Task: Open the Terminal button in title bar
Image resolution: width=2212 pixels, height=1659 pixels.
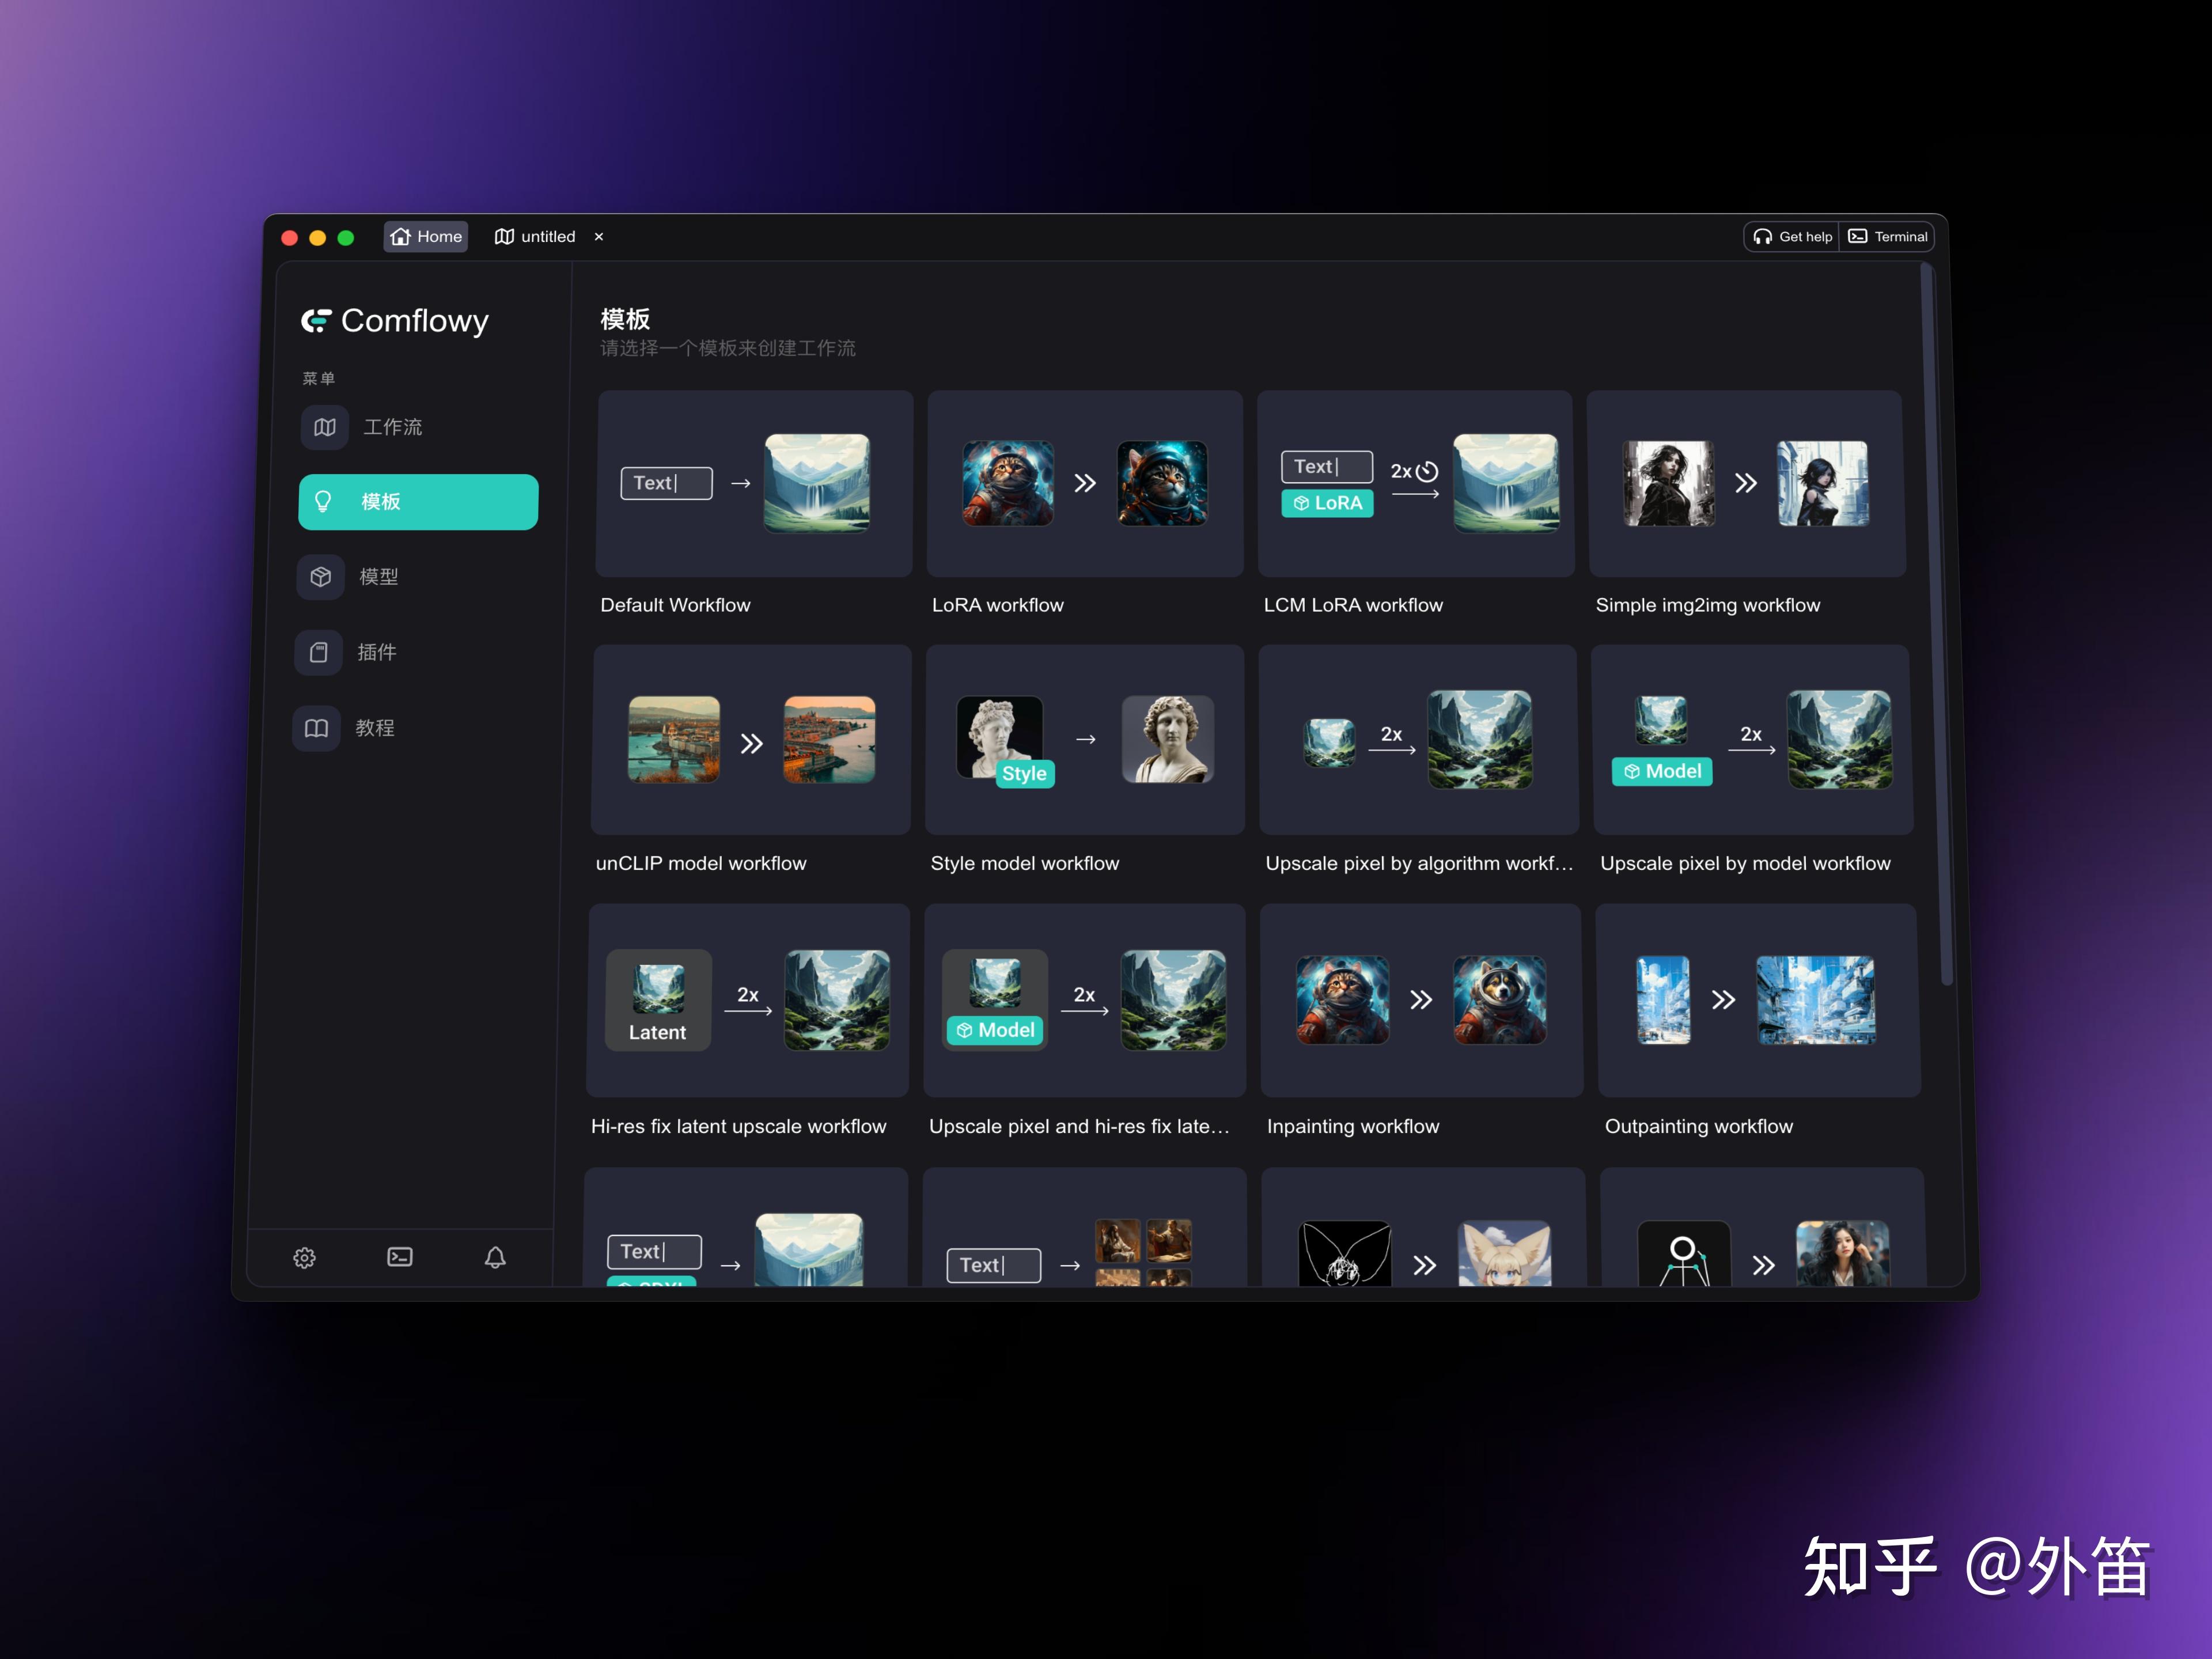Action: pos(1888,237)
